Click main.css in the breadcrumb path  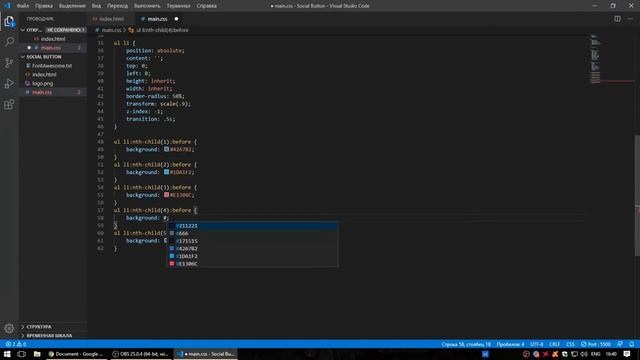click(x=111, y=30)
